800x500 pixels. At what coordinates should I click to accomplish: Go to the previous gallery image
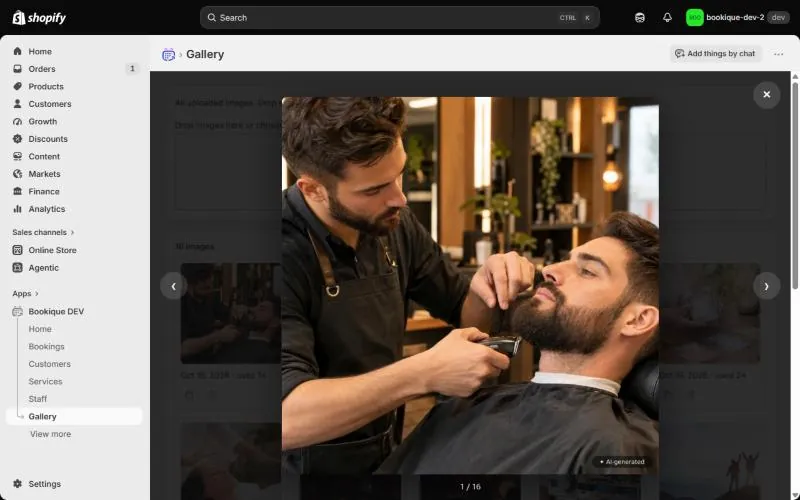[x=173, y=286]
